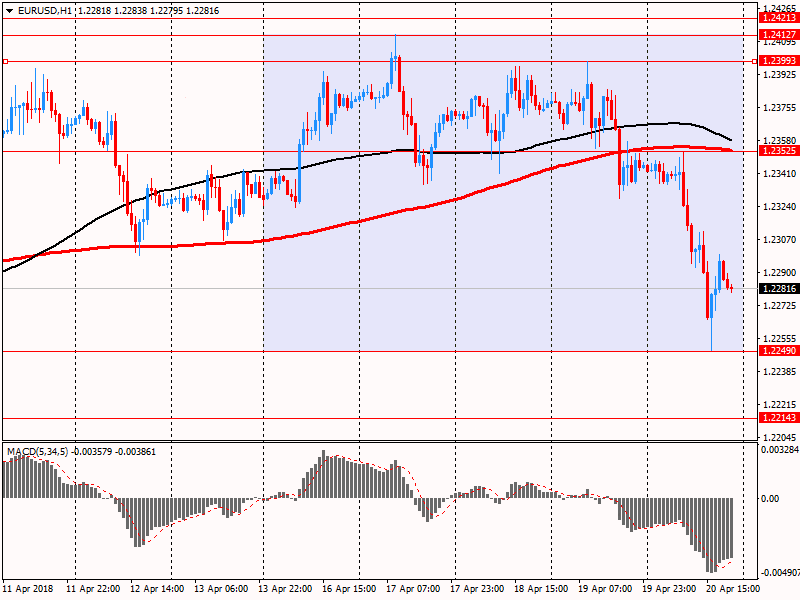Screen dimensions: 800x600
Task: Open the chart menu triangle beside EURUSD,H1
Action: 9,10
